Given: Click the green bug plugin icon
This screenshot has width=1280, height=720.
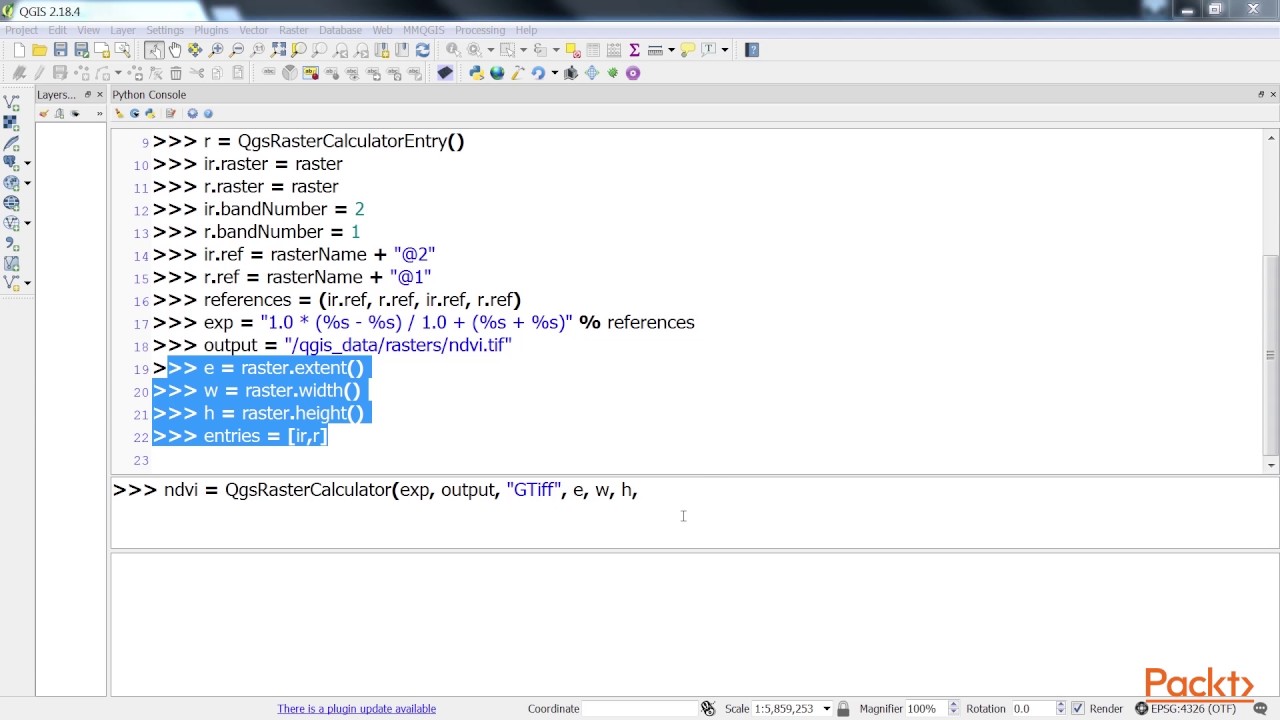Looking at the screenshot, I should (x=611, y=73).
